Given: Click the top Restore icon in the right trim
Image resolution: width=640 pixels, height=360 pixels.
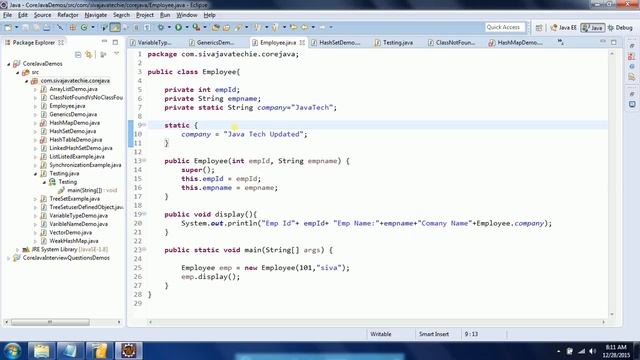Looking at the screenshot, I should [x=632, y=45].
